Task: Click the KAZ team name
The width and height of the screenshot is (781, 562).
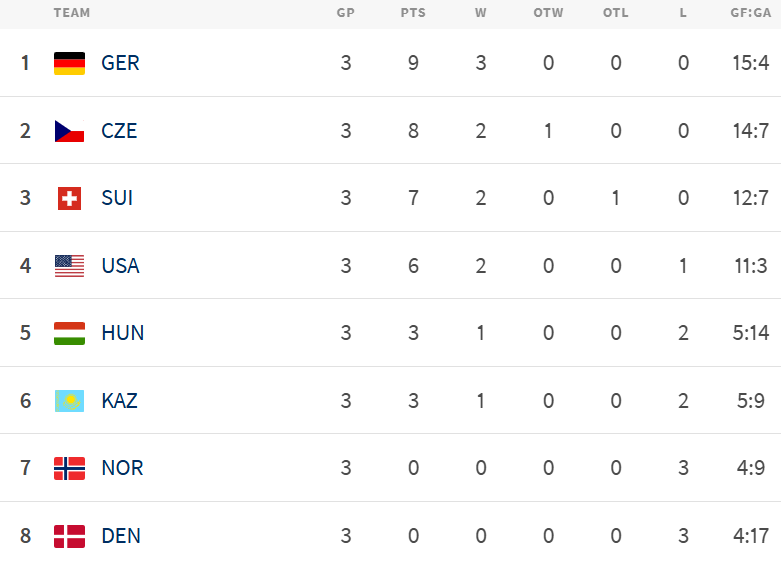Action: (x=119, y=401)
